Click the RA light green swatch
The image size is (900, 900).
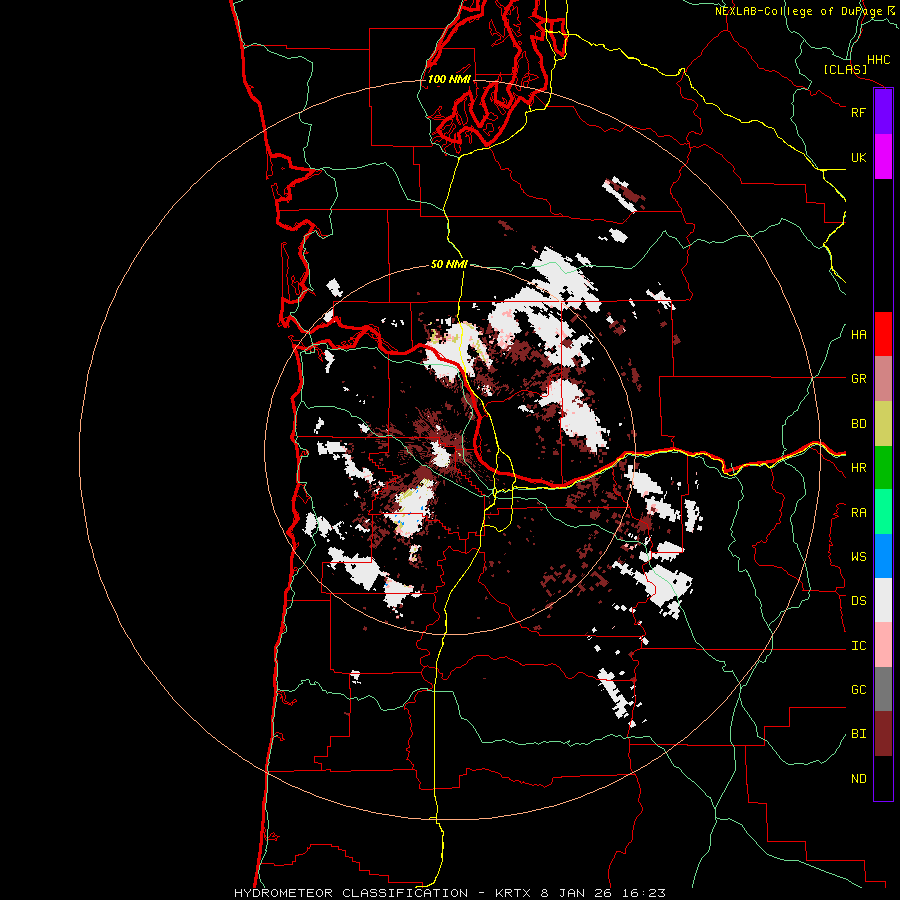883,512
